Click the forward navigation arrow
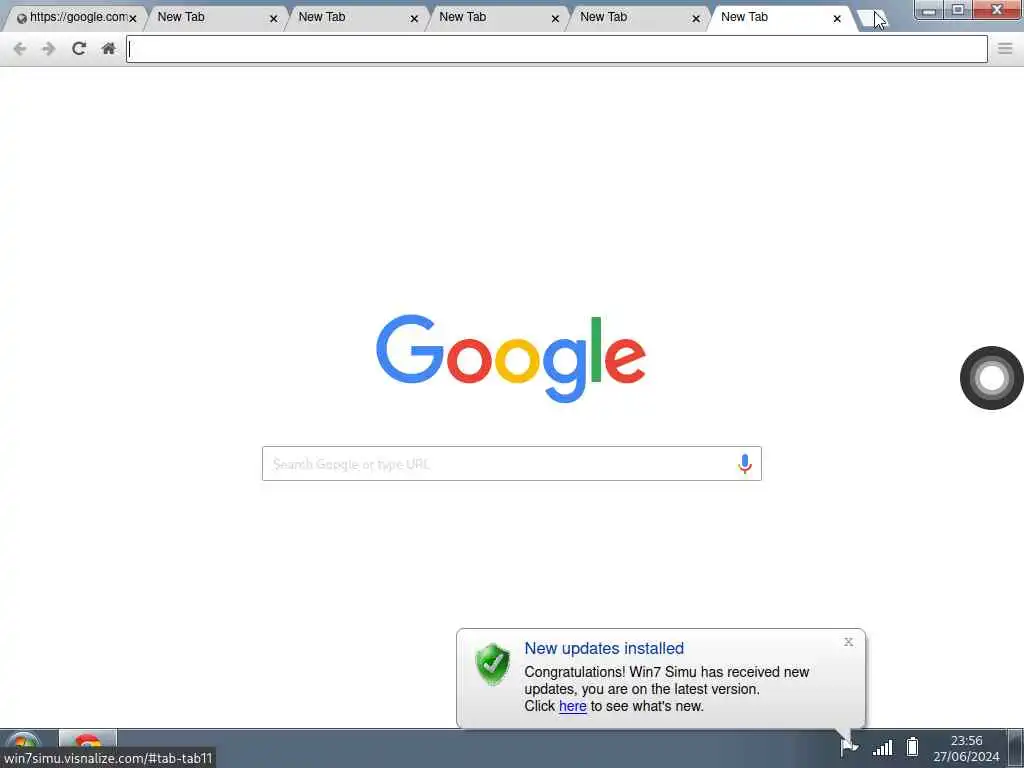Viewport: 1024px width, 768px height. 49,49
